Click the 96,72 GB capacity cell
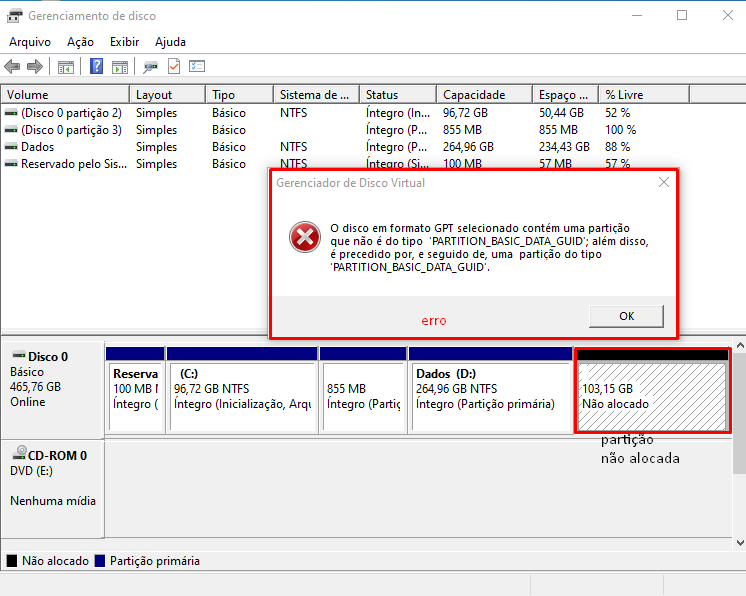 [x=465, y=113]
